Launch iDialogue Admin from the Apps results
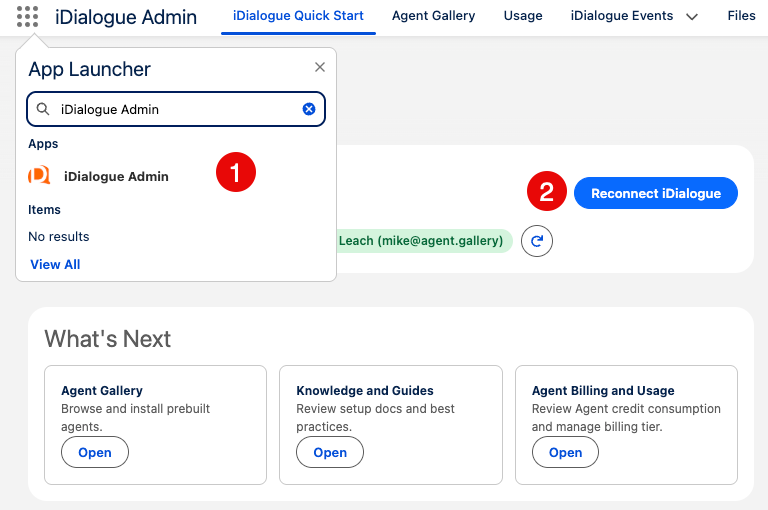This screenshot has width=768, height=510. pyautogui.click(x=116, y=176)
